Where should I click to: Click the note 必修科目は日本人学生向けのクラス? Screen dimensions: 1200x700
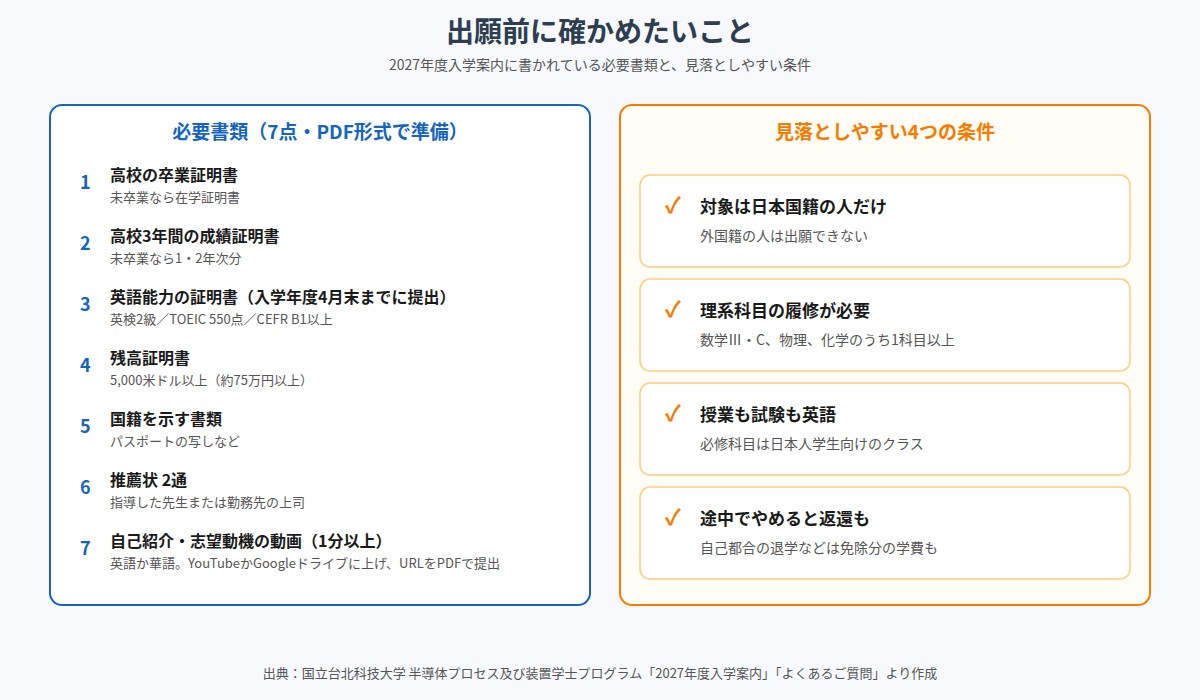point(811,444)
